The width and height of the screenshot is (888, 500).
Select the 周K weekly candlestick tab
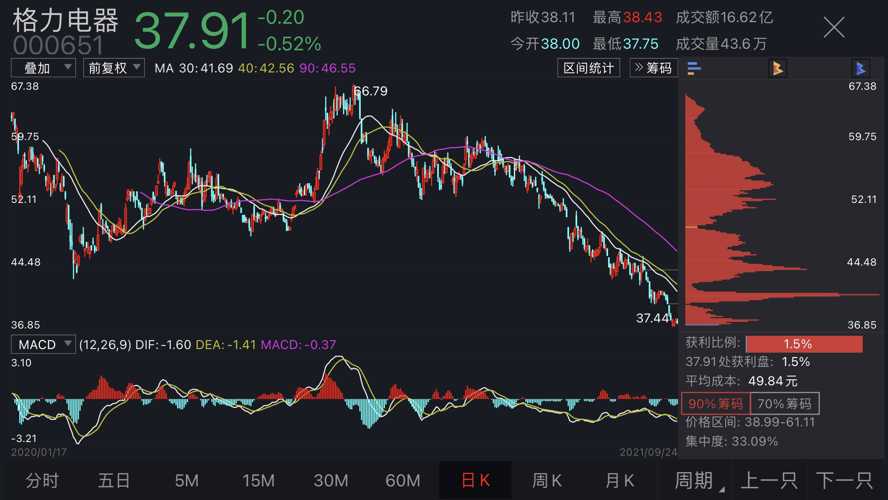547,481
